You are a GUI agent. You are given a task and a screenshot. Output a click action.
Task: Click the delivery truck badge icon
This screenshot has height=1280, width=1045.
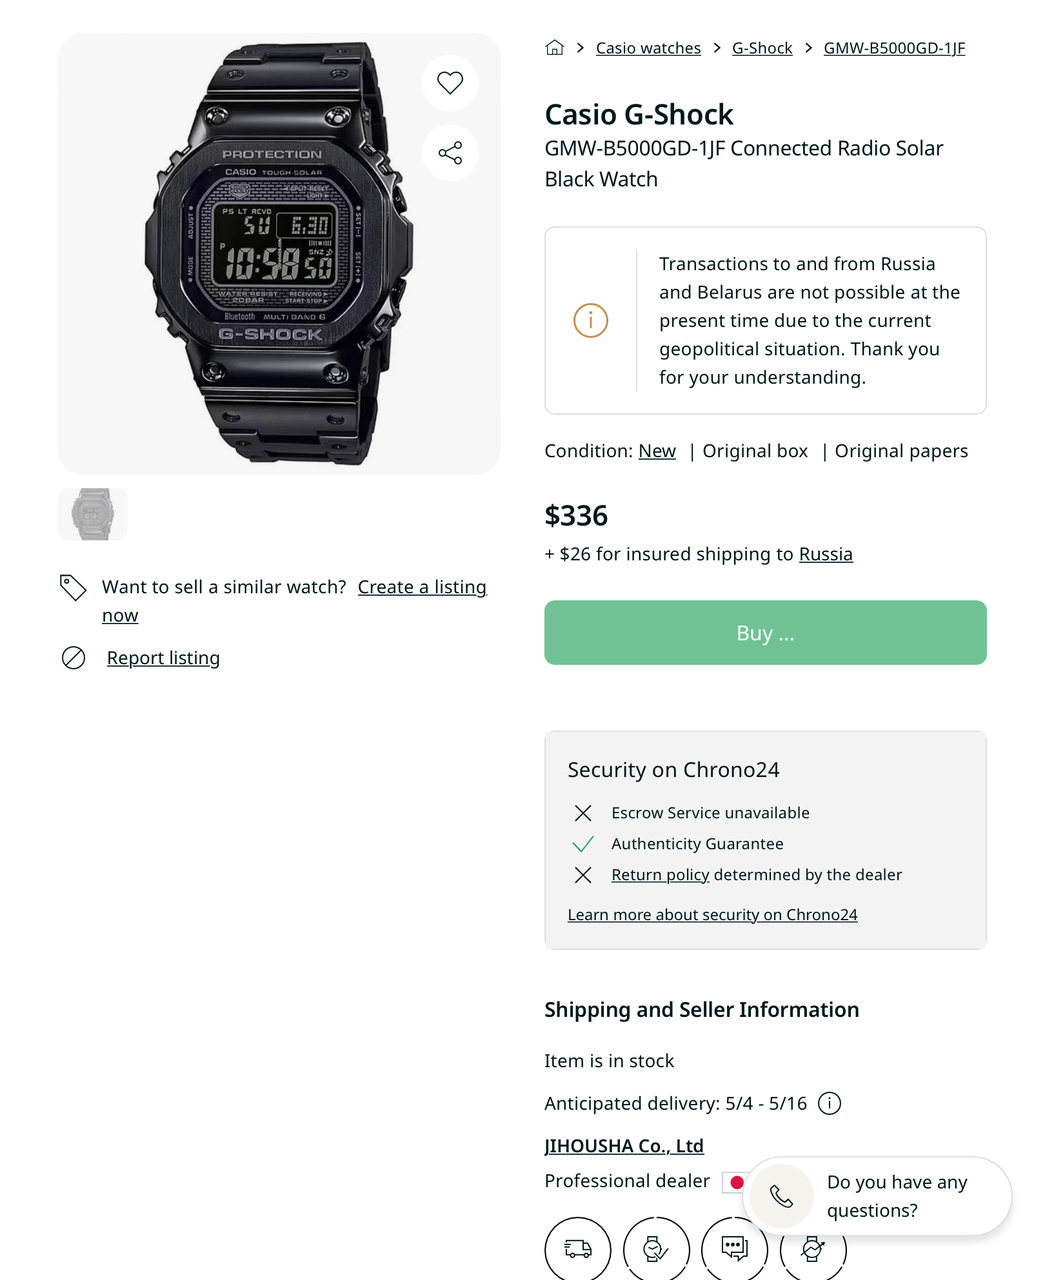point(577,1249)
